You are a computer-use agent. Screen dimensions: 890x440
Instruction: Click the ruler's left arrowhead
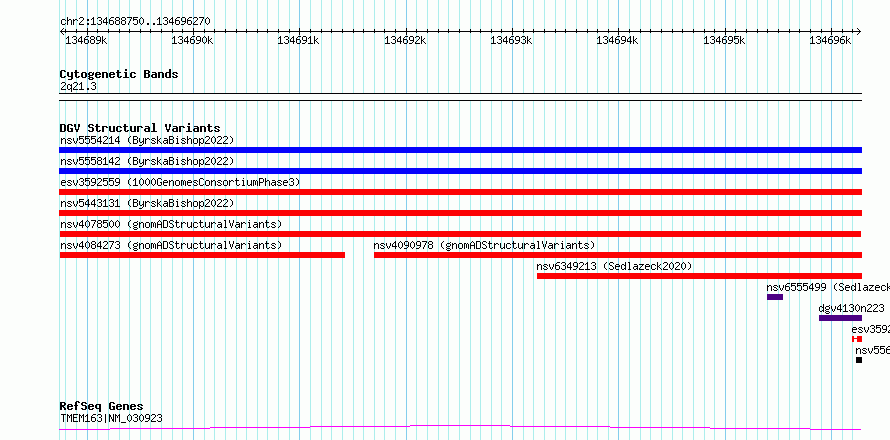pyautogui.click(x=62, y=32)
